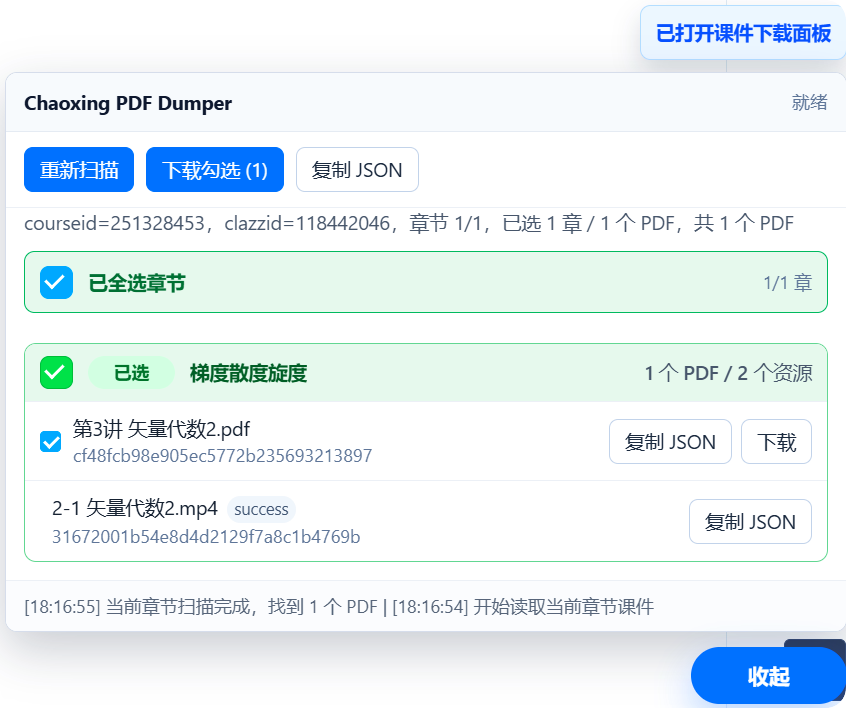Click the 就绪 status label
The width and height of the screenshot is (846, 708).
point(809,102)
